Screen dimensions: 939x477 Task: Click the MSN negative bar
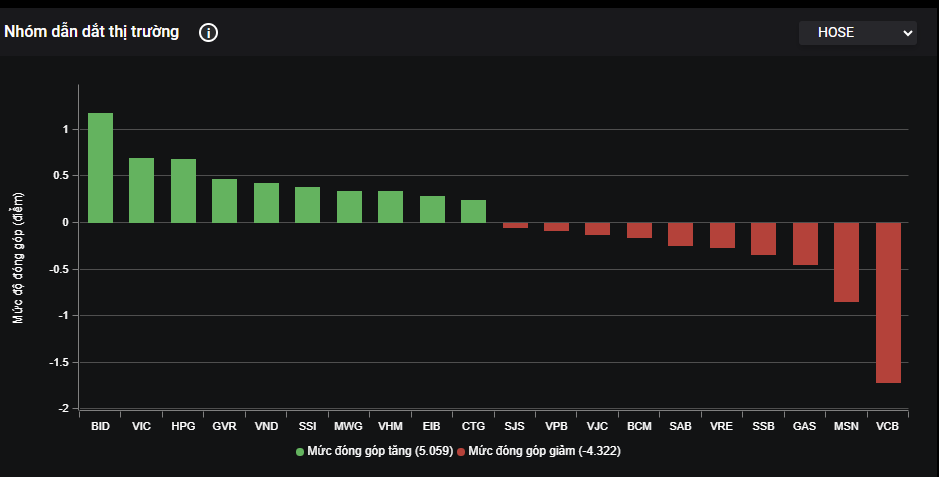(x=847, y=262)
